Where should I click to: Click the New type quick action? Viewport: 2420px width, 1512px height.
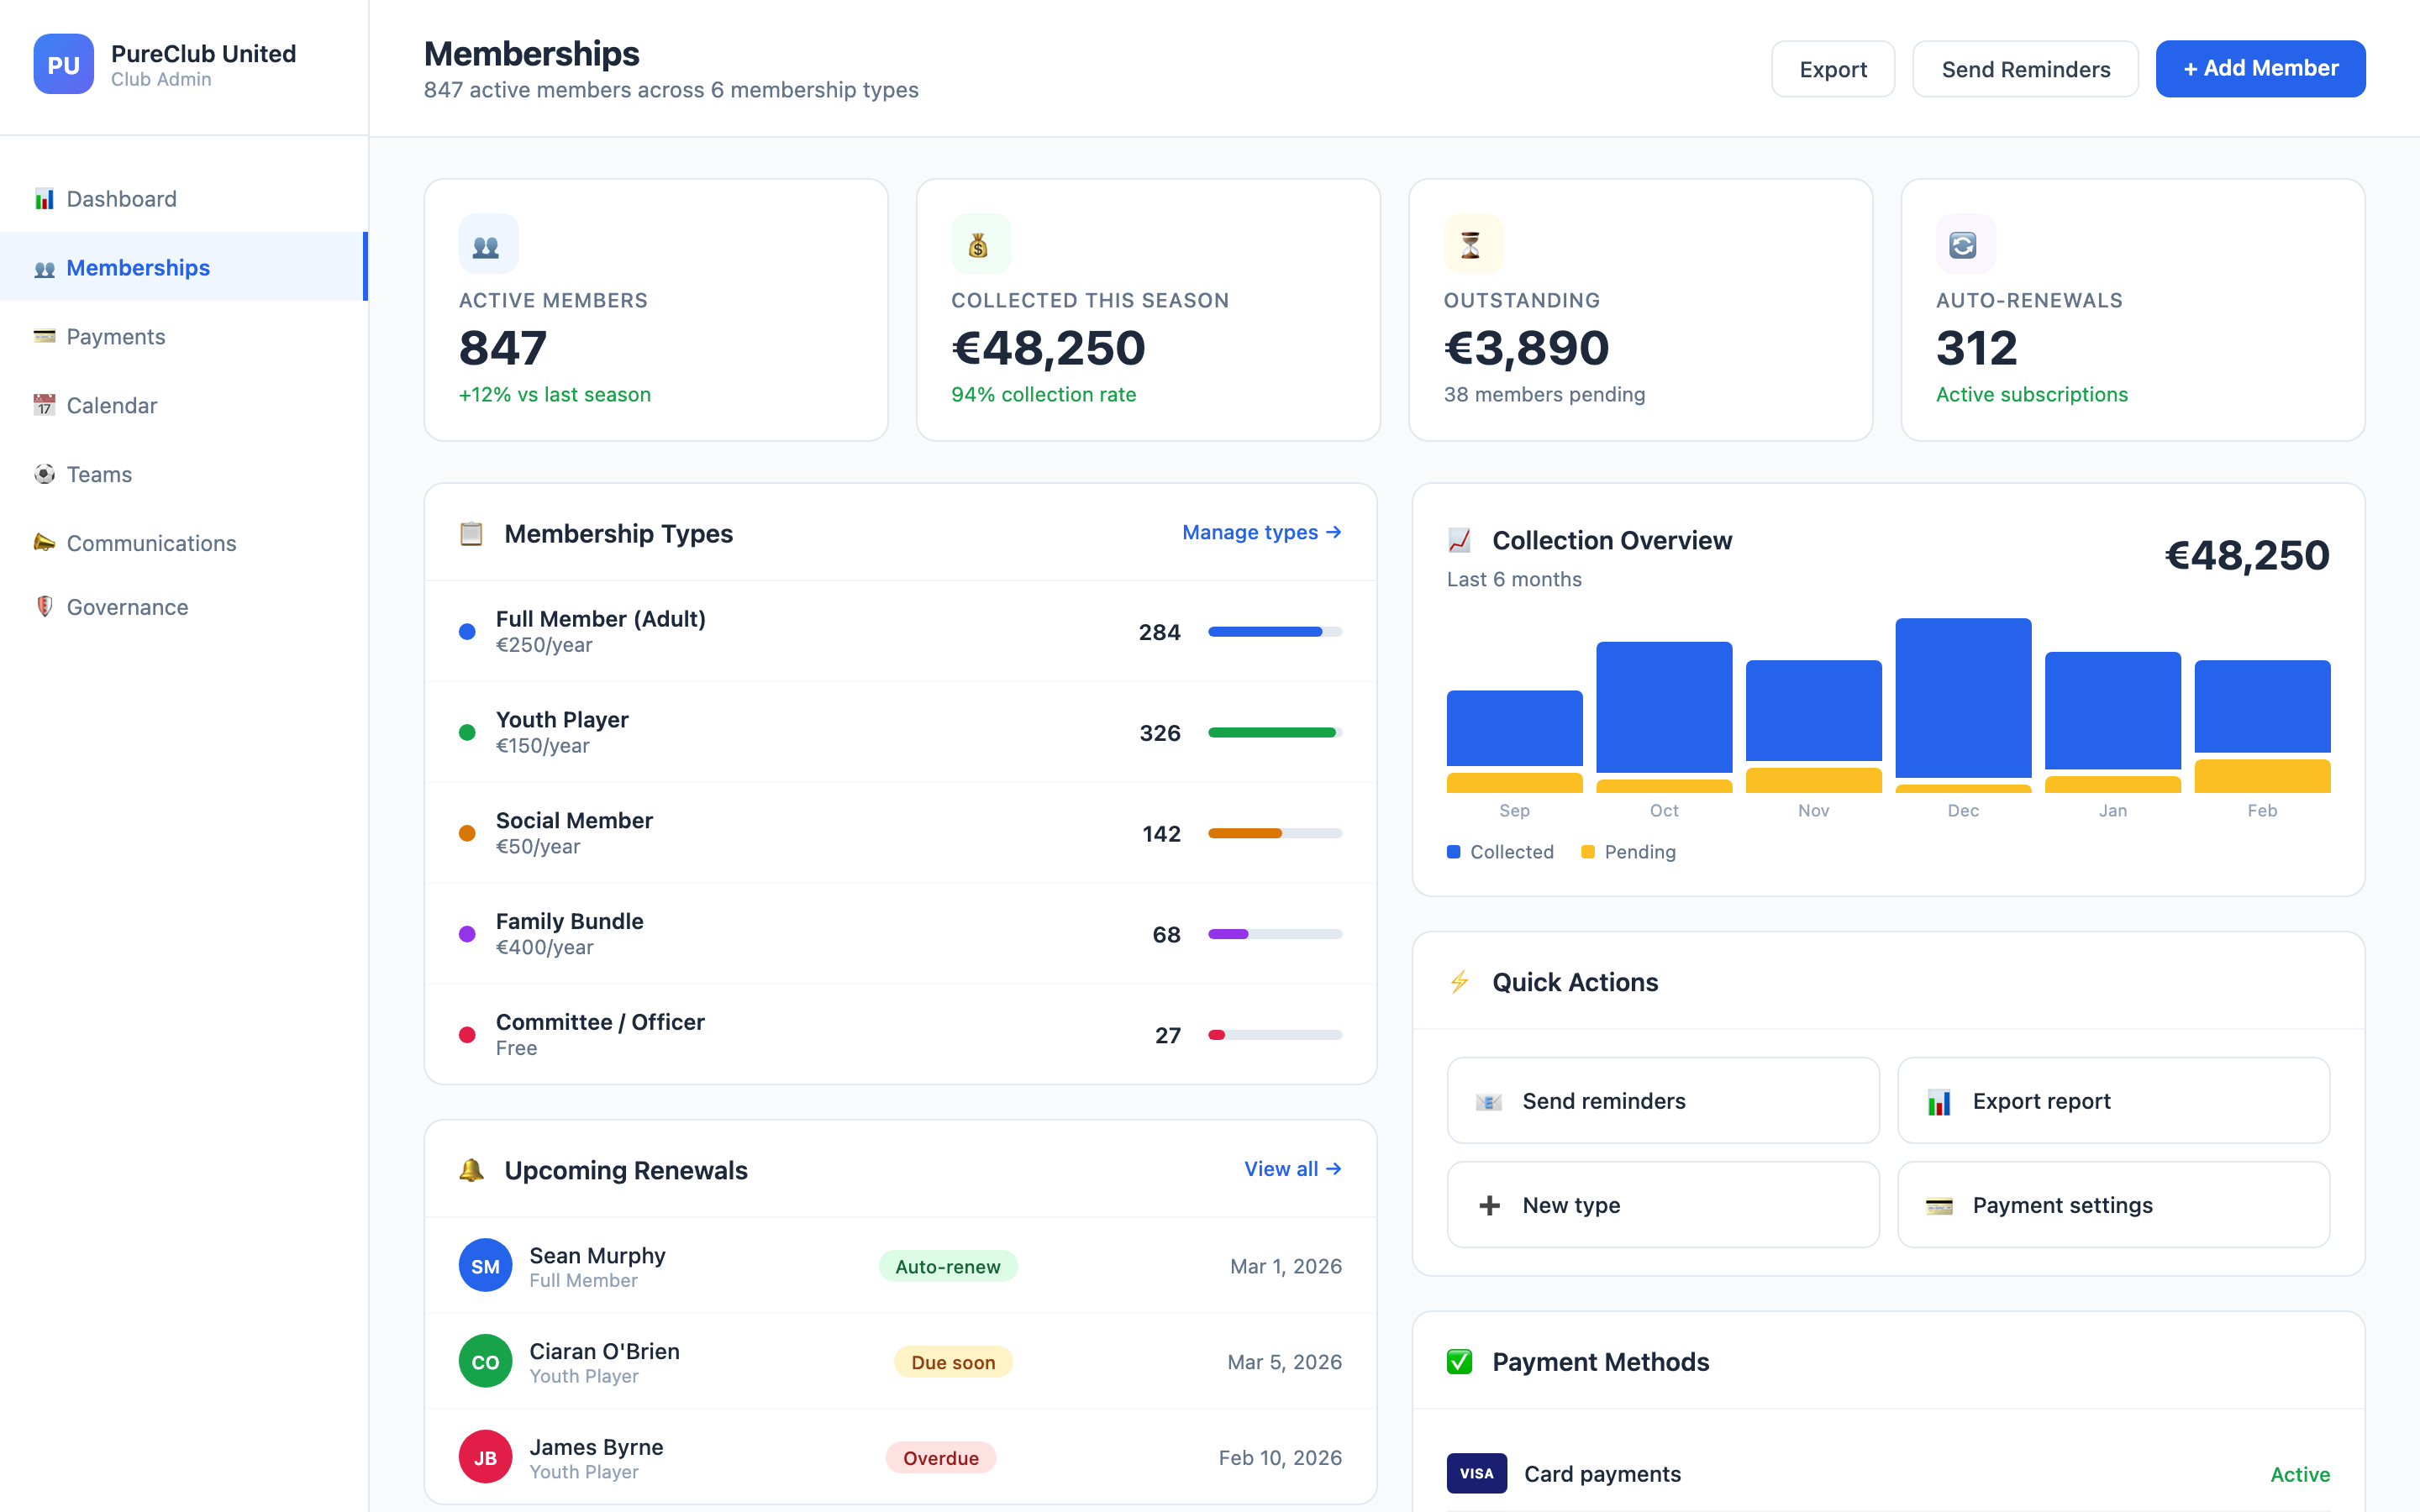point(1663,1205)
